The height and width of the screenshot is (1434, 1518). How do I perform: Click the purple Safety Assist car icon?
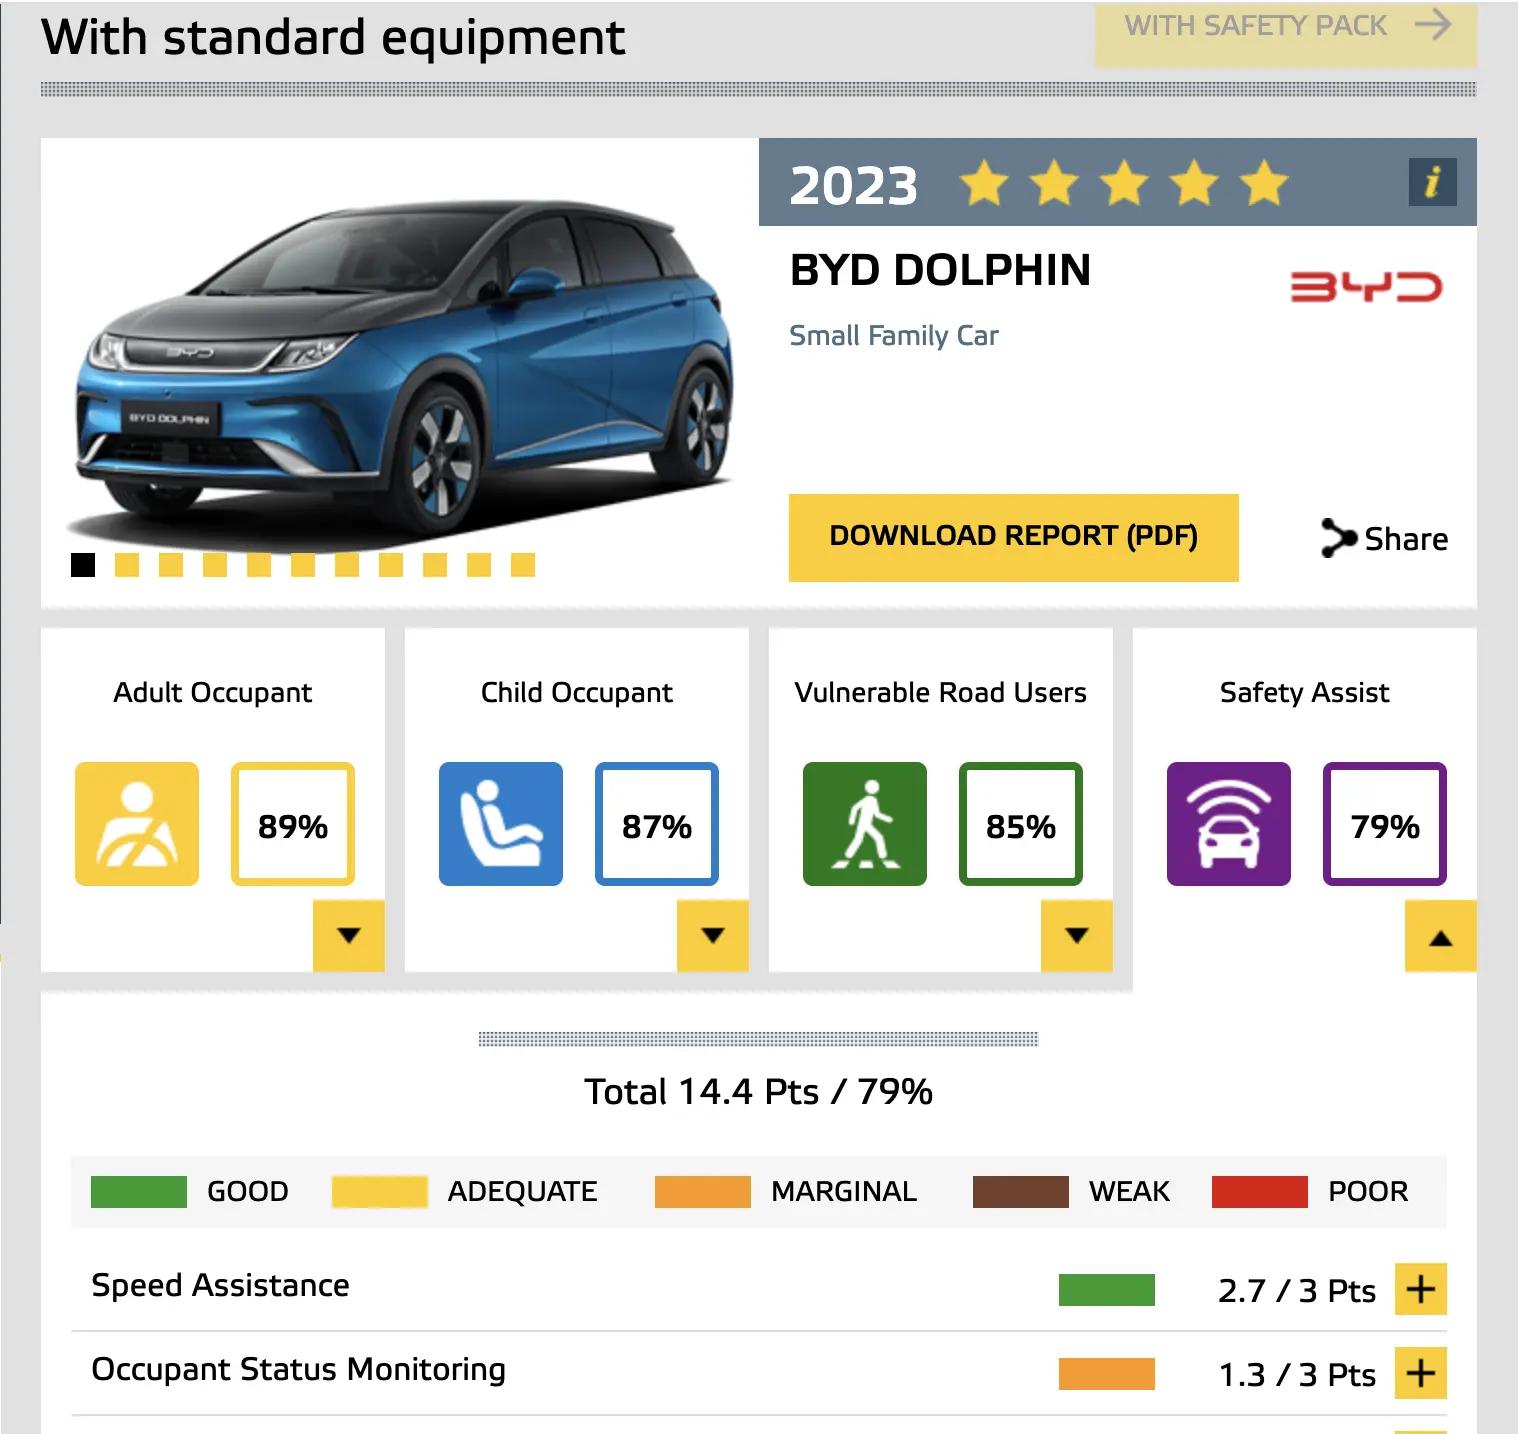point(1229,824)
